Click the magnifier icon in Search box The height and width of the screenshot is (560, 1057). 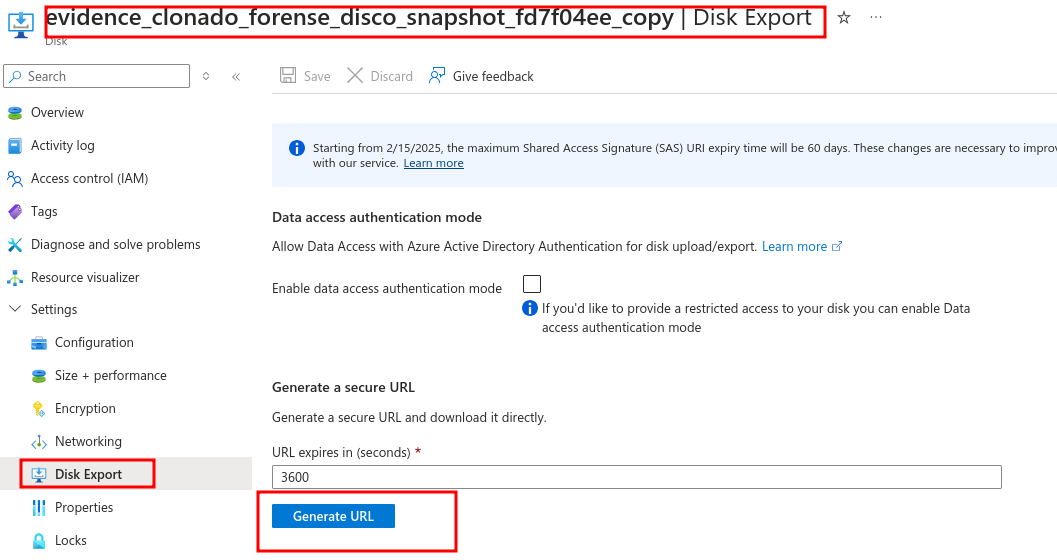[x=16, y=76]
